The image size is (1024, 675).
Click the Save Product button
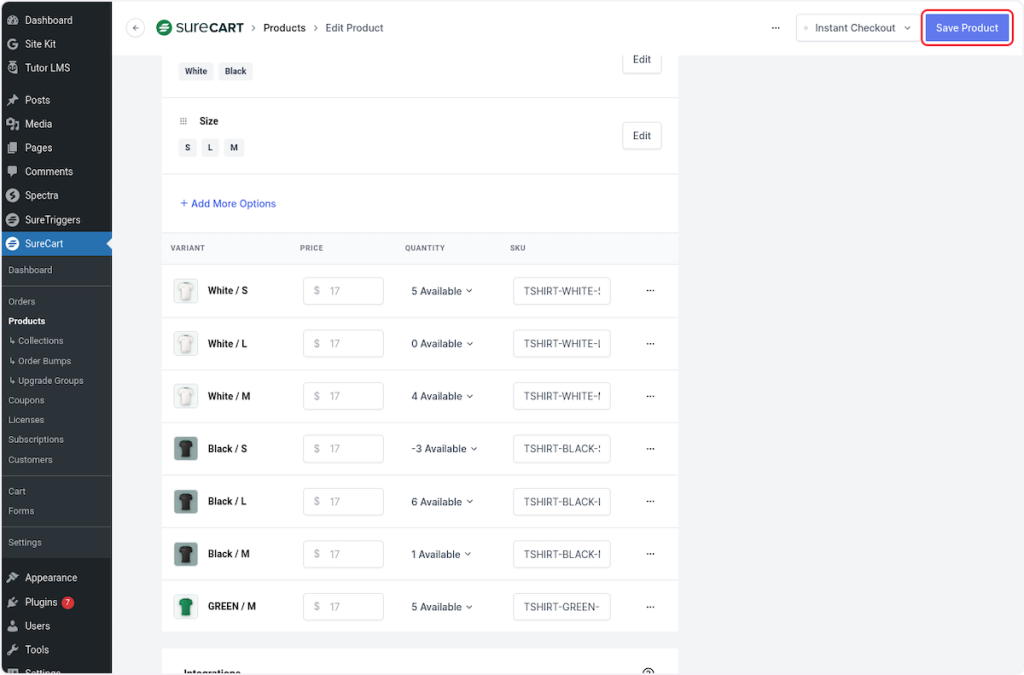click(966, 28)
